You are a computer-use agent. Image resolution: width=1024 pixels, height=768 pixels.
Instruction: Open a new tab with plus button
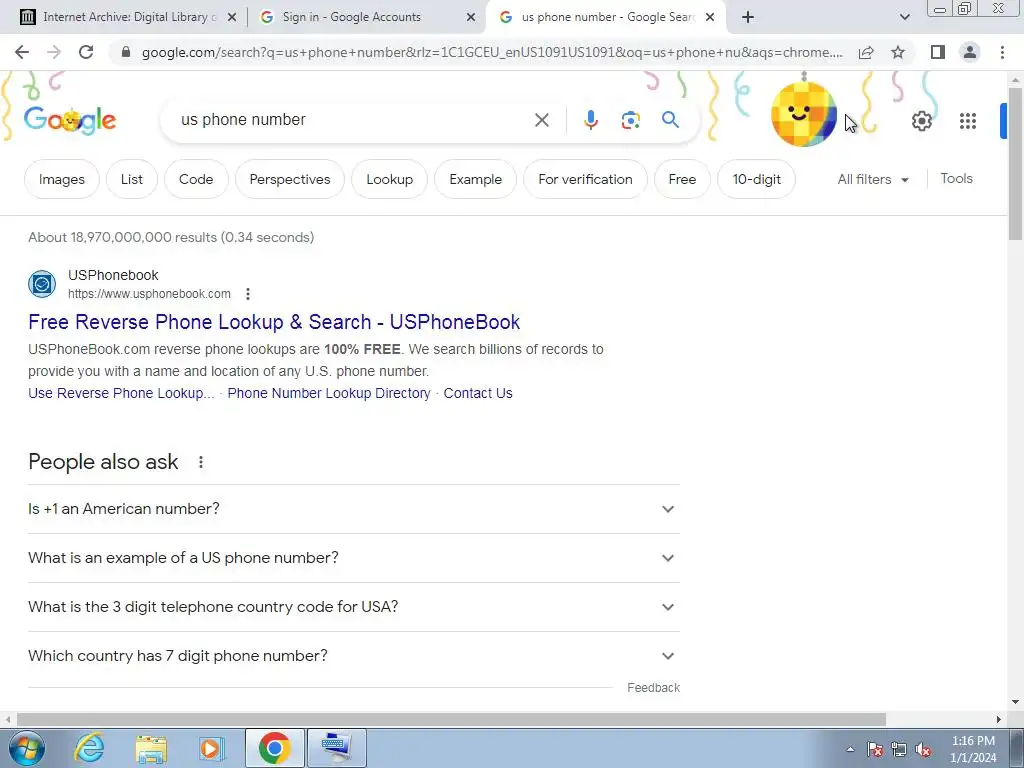click(748, 17)
